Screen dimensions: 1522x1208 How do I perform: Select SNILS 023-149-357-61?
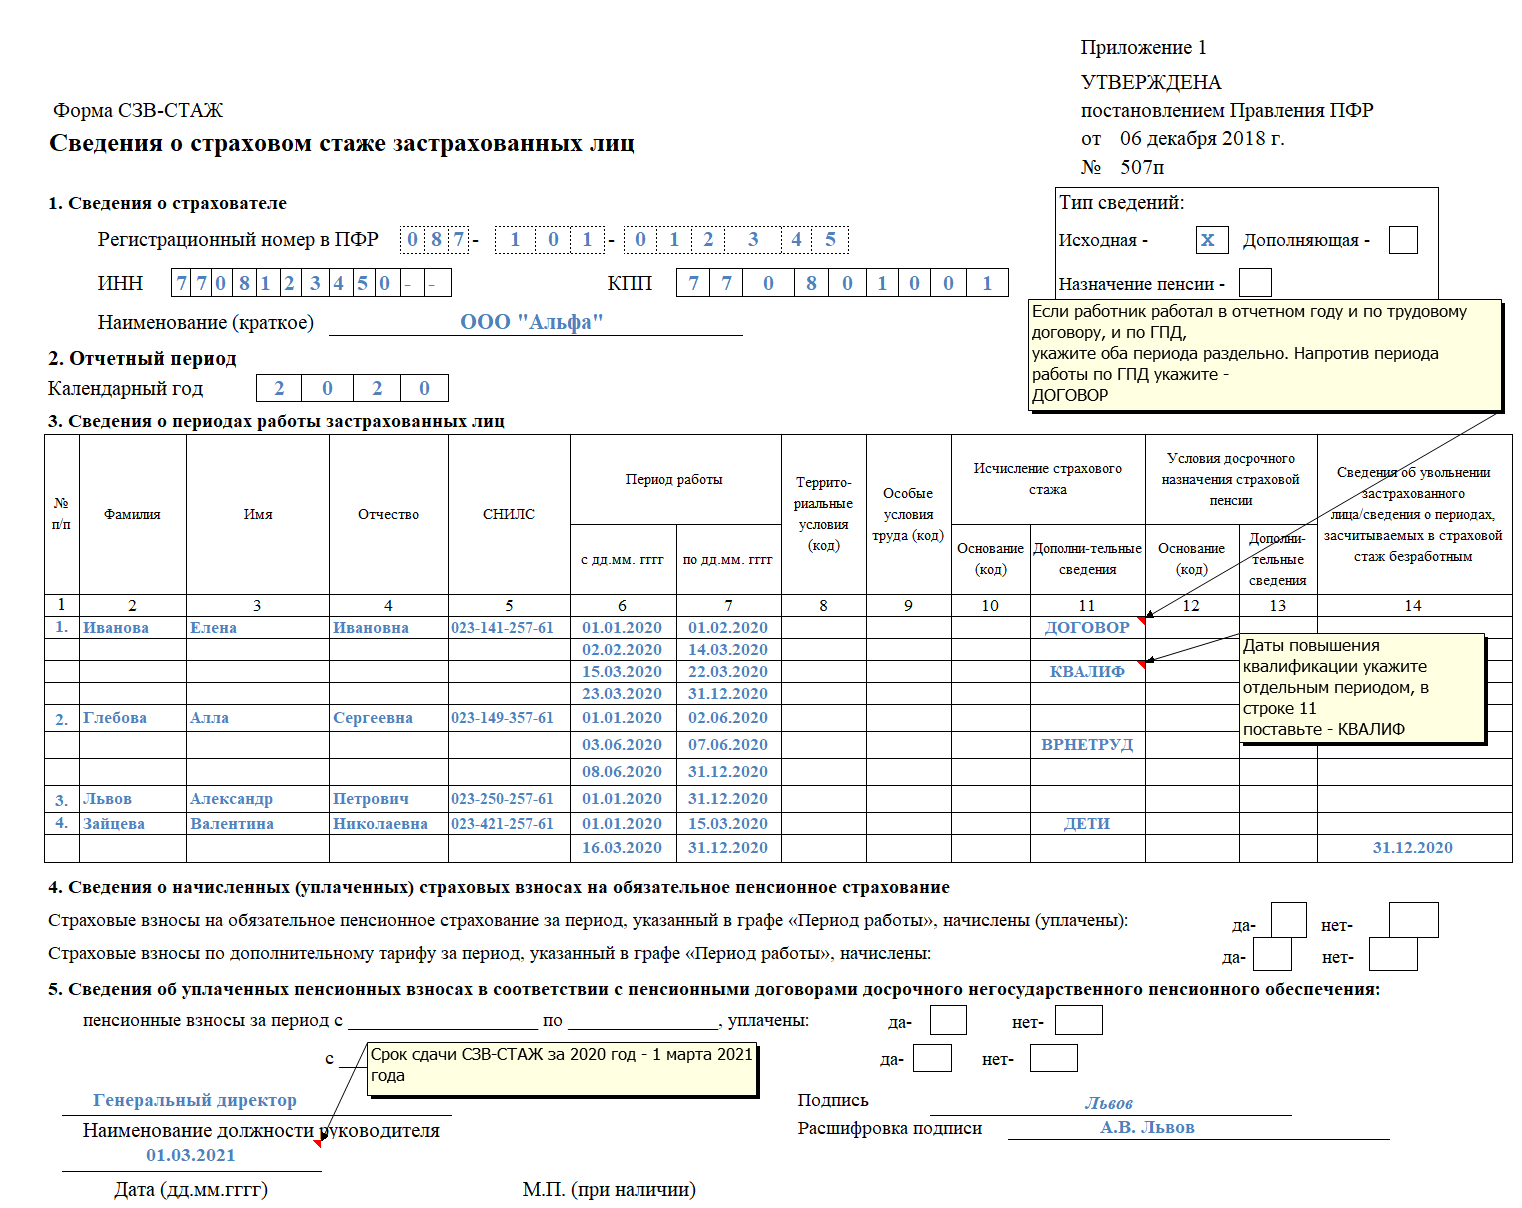point(509,718)
